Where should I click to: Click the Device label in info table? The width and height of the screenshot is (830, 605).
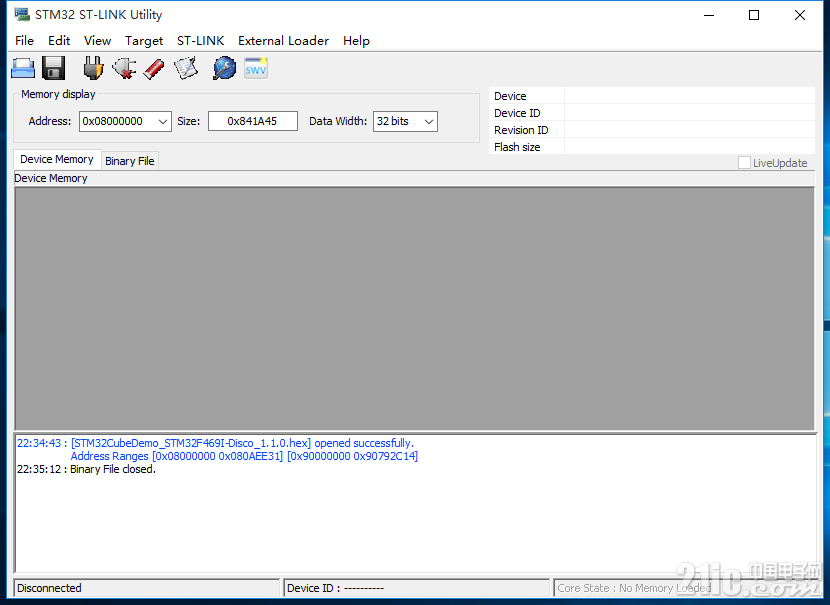(x=510, y=96)
